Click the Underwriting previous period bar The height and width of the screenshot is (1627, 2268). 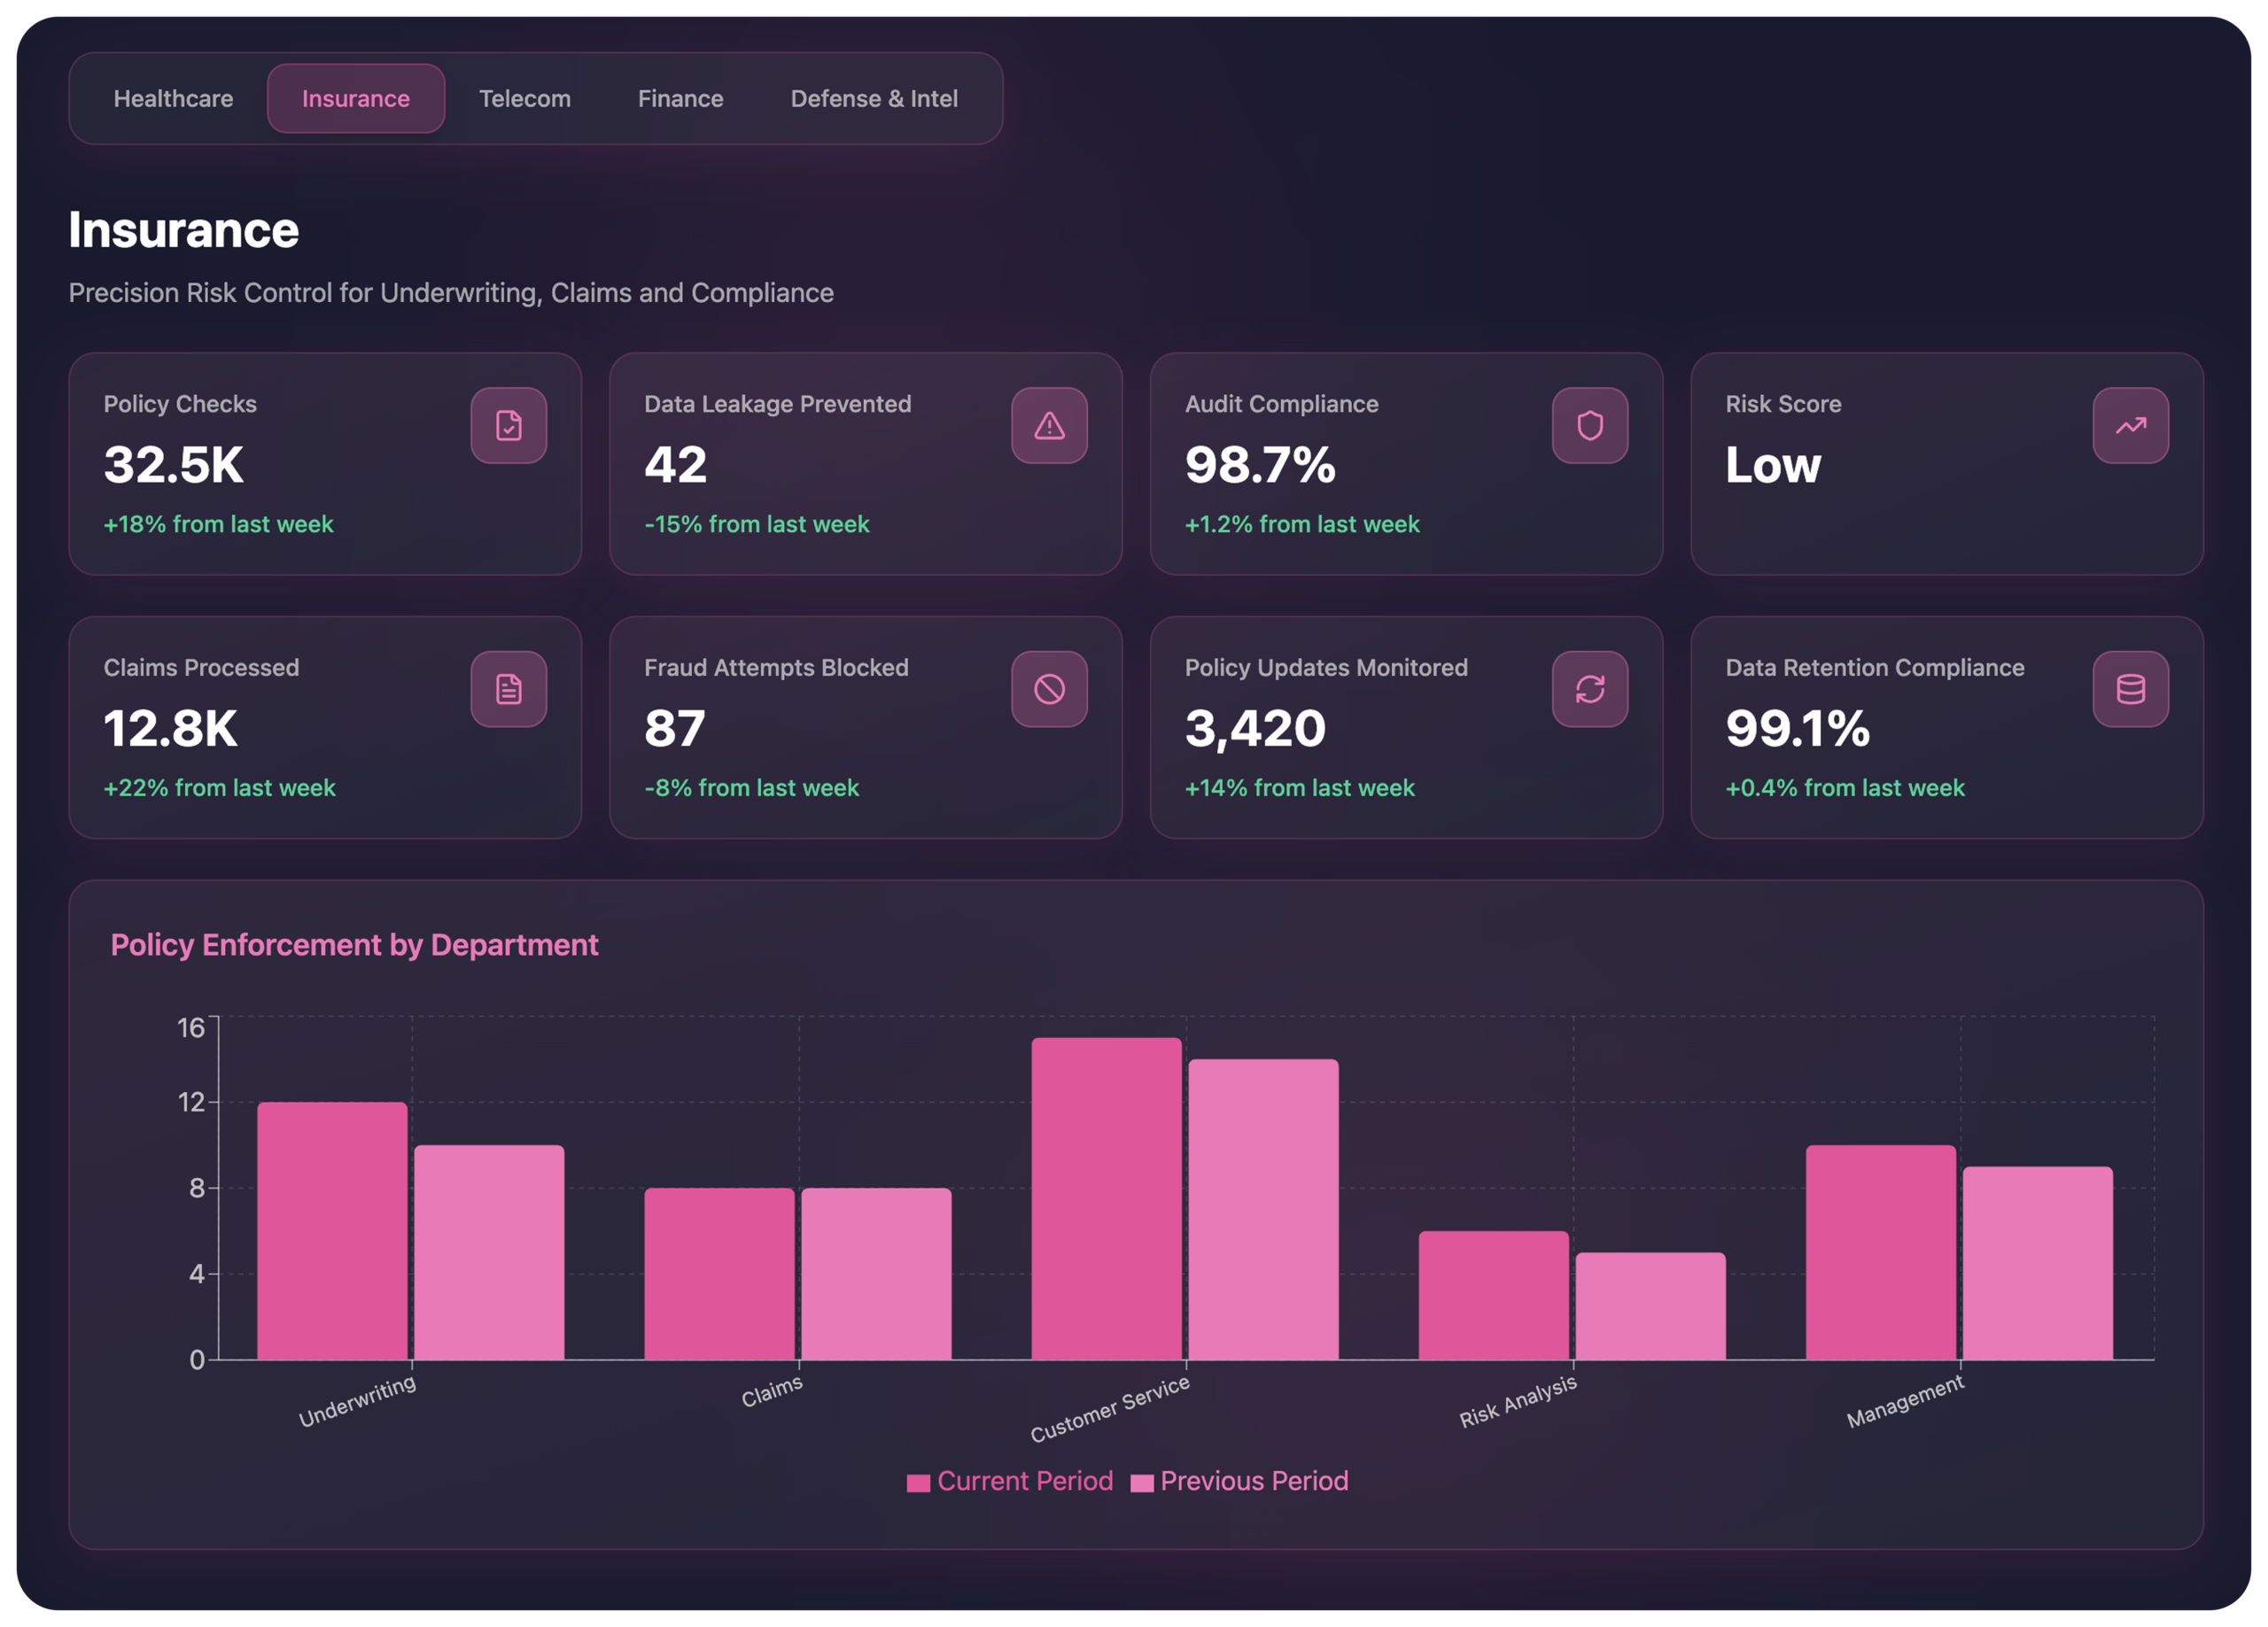click(489, 1252)
